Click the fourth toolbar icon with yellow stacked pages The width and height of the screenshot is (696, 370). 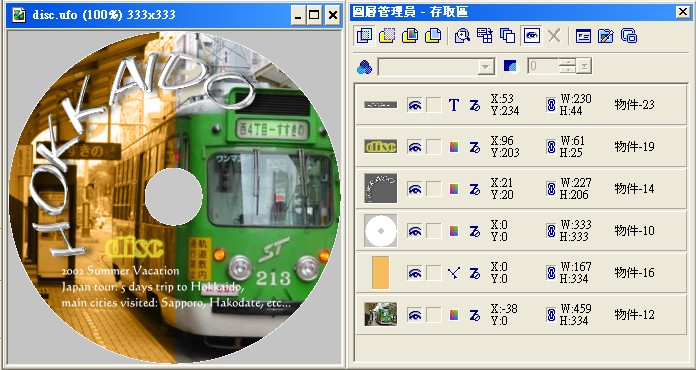pos(433,35)
